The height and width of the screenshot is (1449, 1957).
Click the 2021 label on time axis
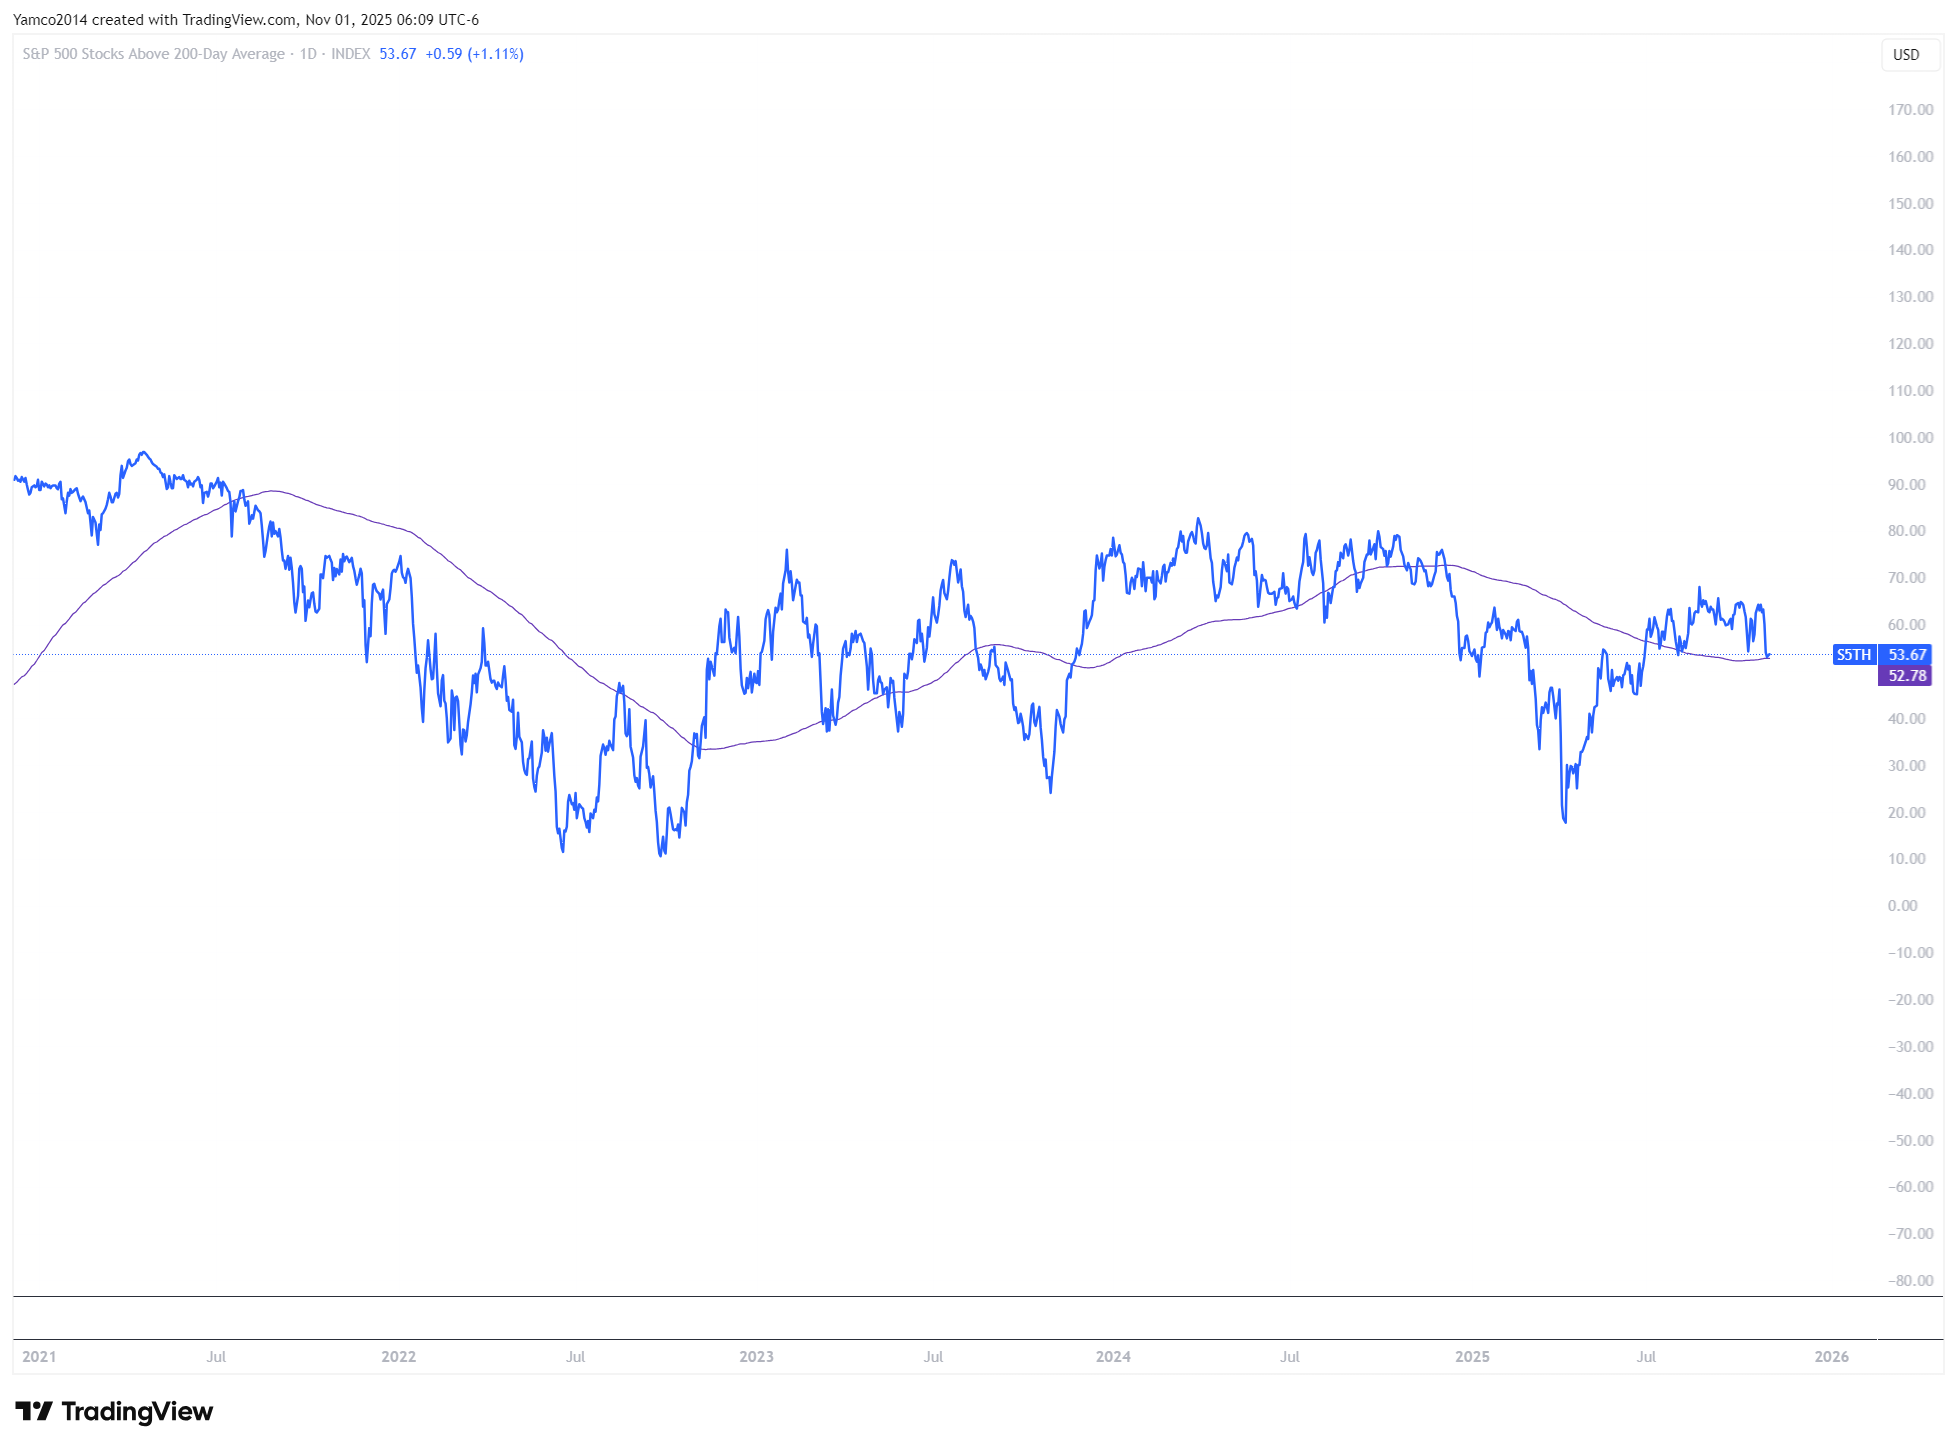(x=39, y=1357)
